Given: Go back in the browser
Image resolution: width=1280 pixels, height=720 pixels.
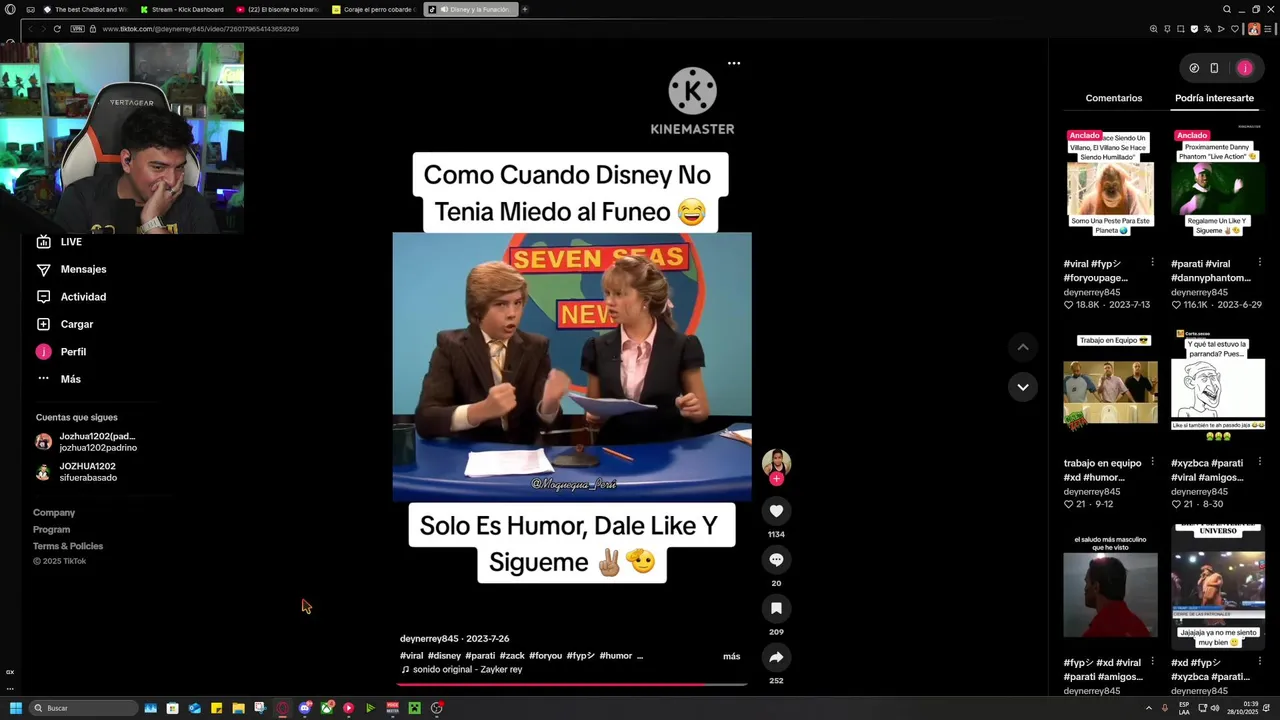Looking at the screenshot, I should 29,29.
